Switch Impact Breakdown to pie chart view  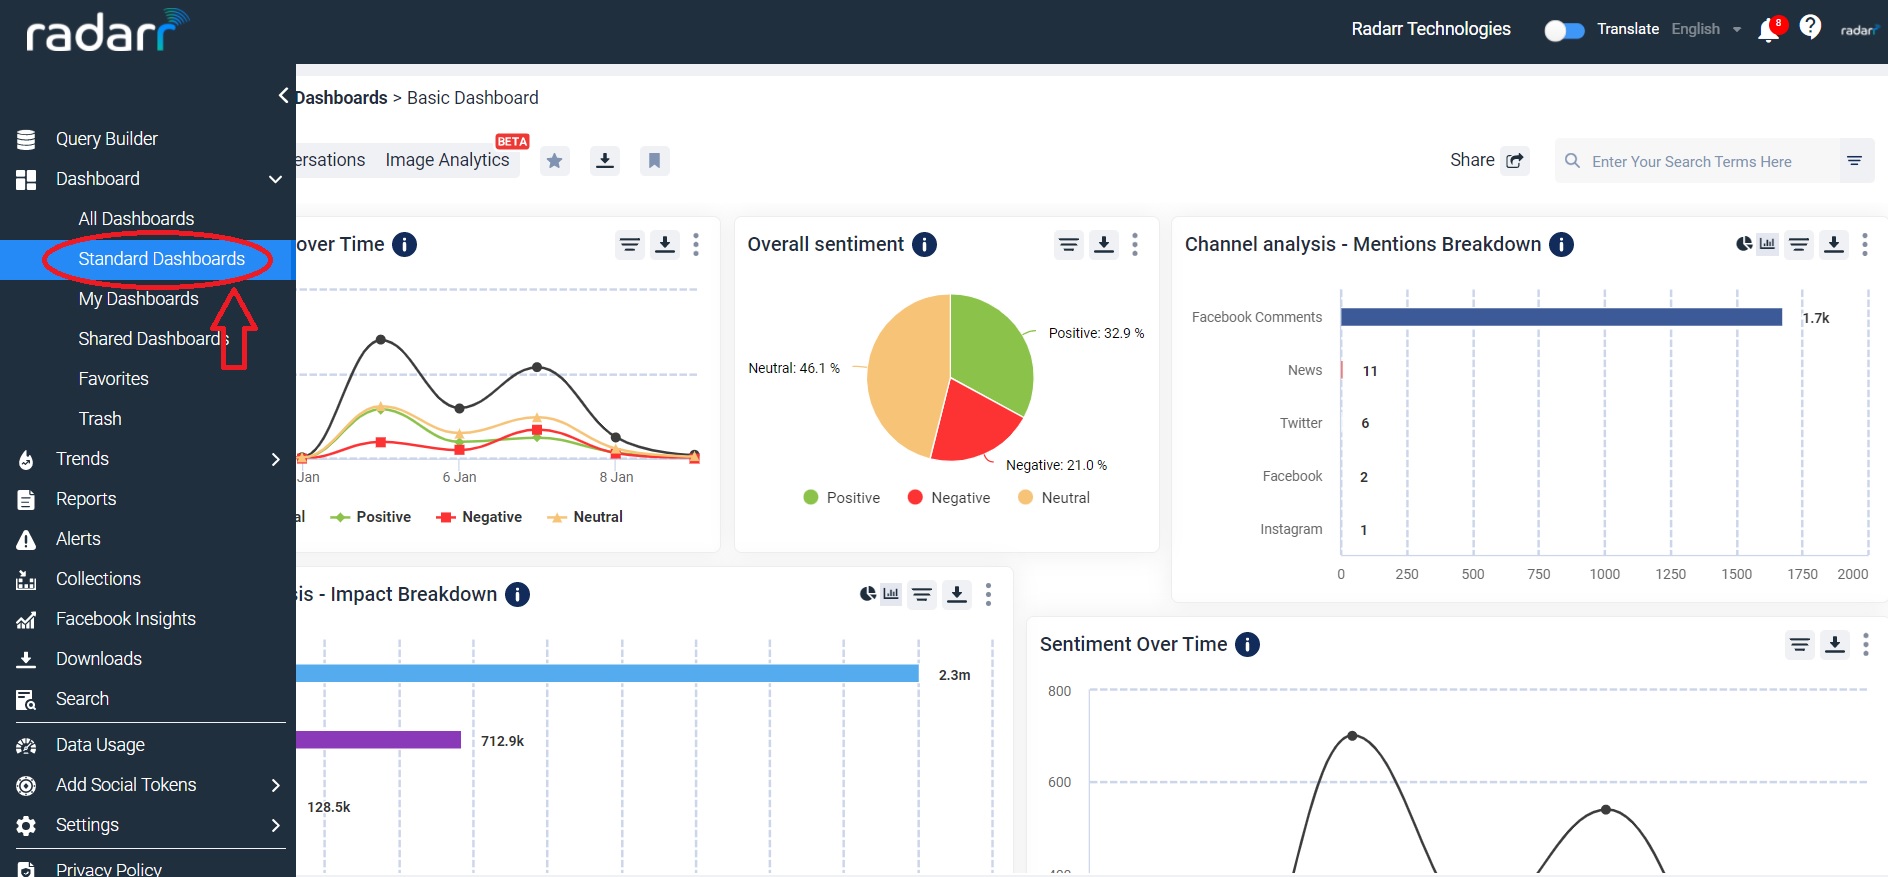pyautogui.click(x=868, y=593)
